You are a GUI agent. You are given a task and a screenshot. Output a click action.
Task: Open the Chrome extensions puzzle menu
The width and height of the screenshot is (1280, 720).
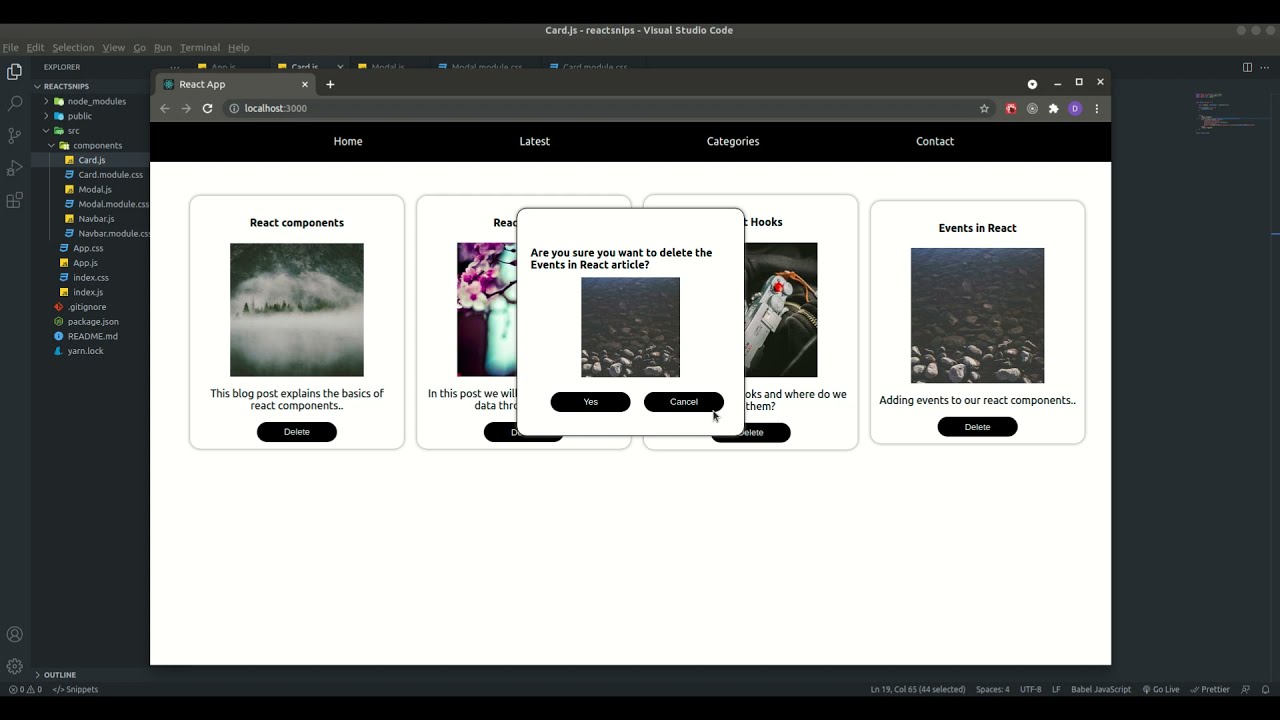(1053, 108)
